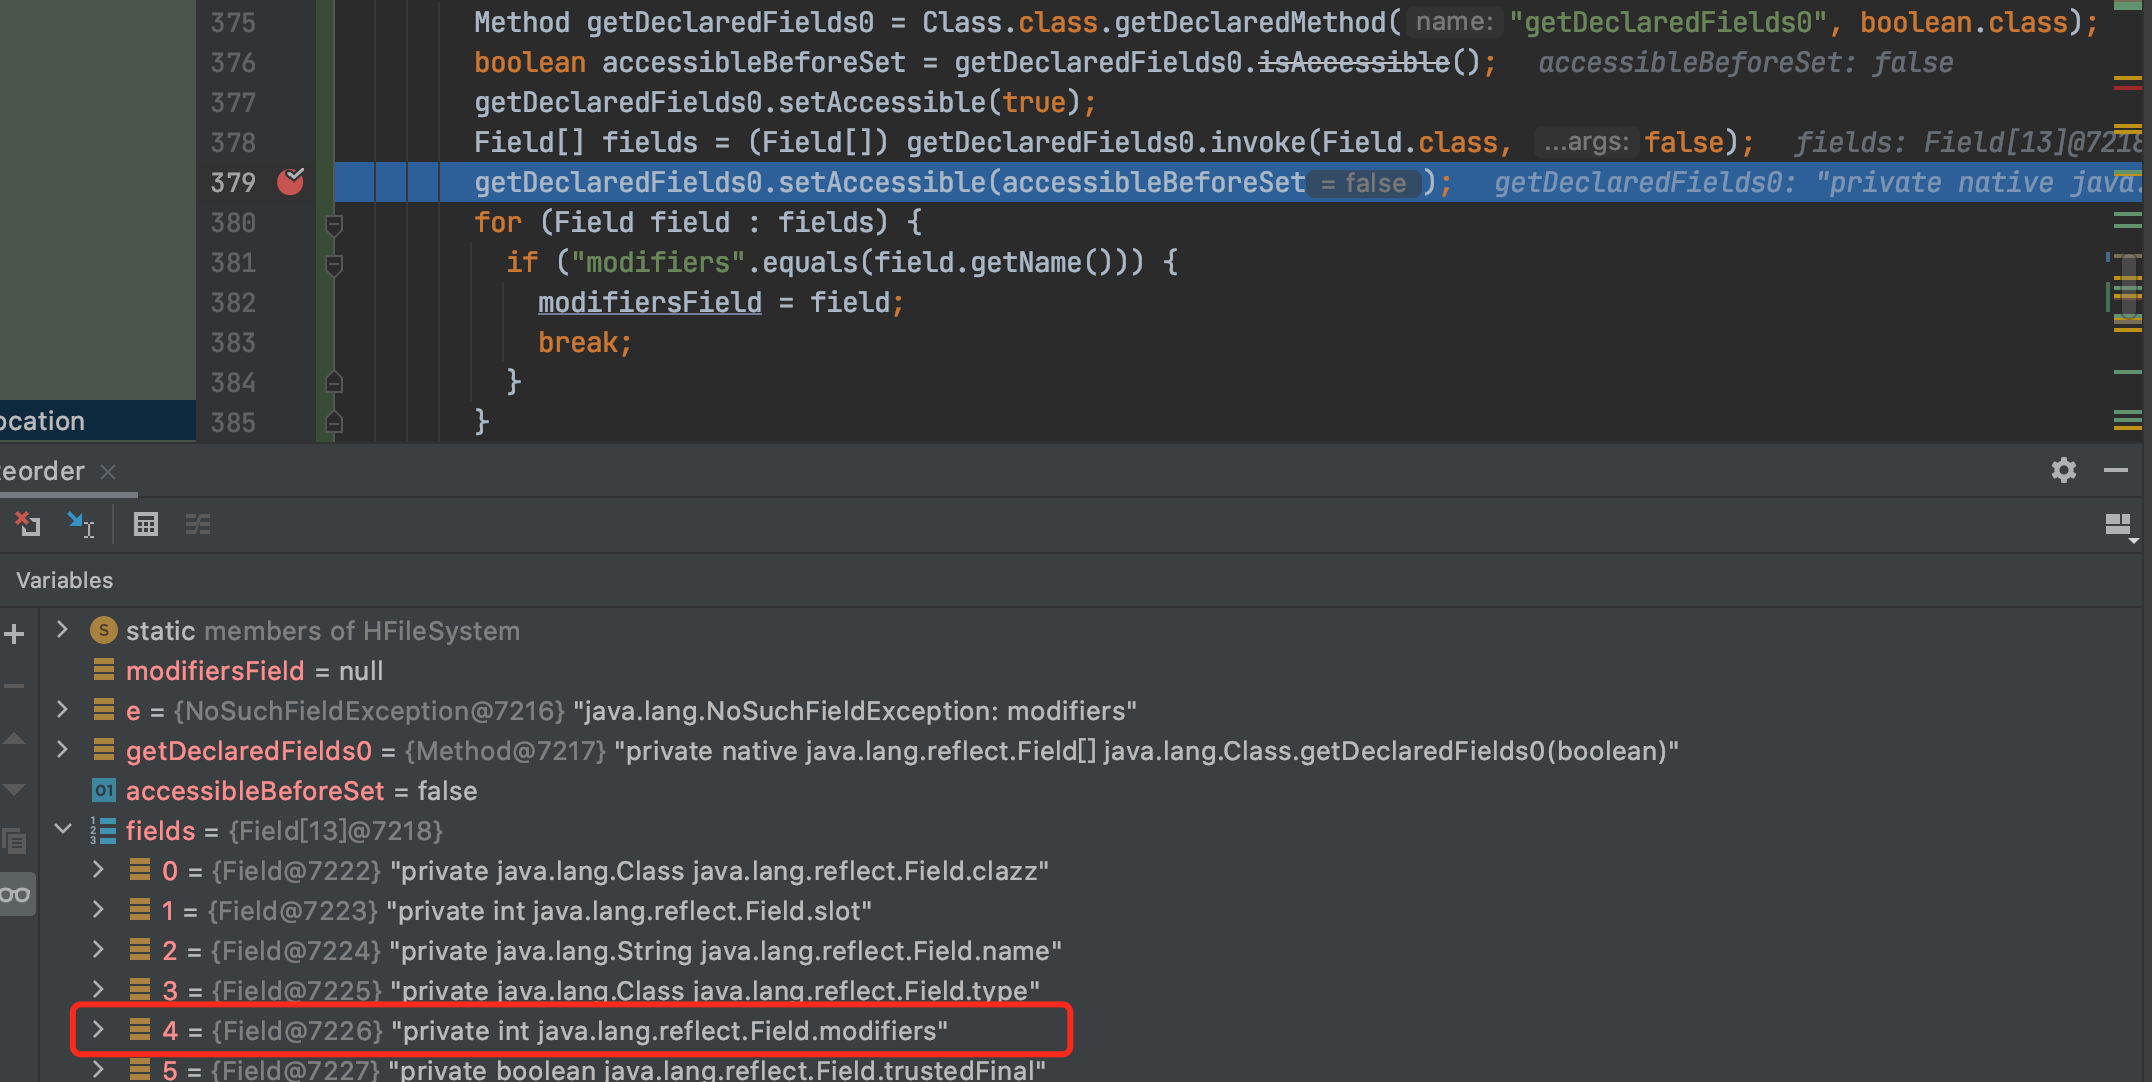Click the inline '= false' debug hint
The image size is (2152, 1082).
[x=1364, y=183]
